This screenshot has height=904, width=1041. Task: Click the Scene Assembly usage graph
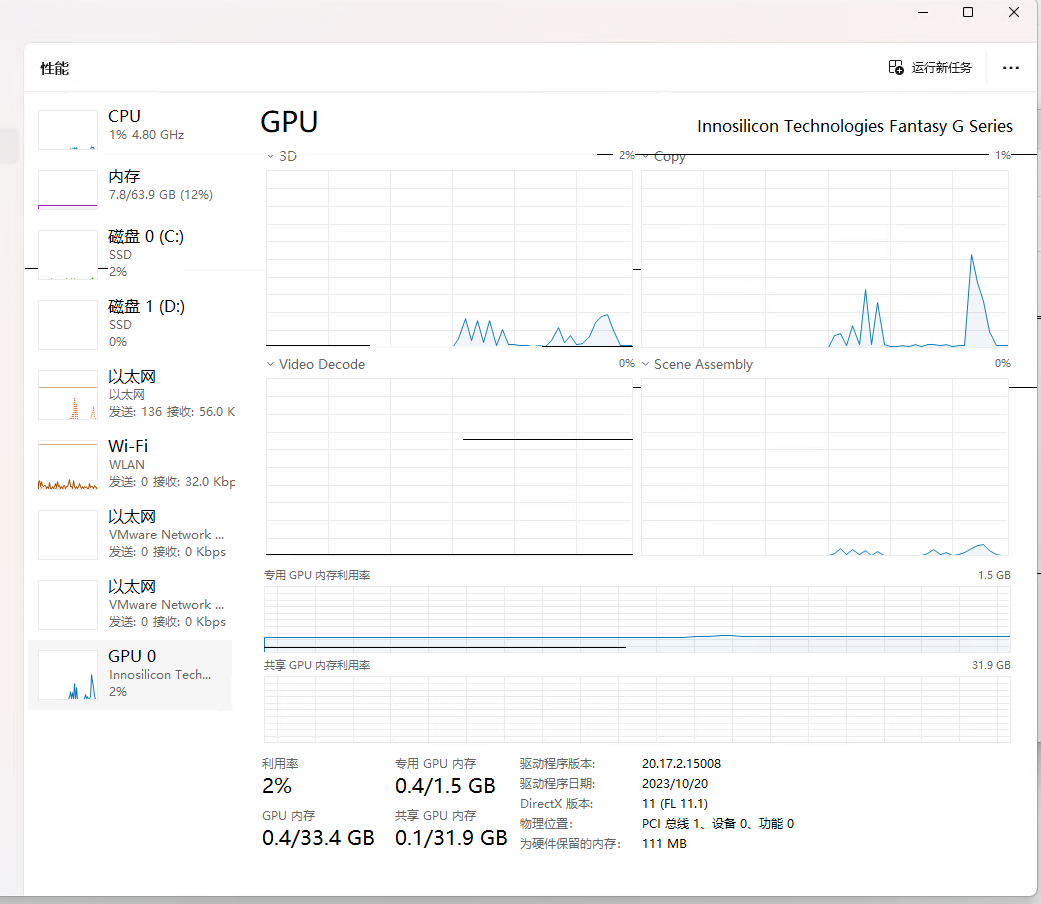[825, 467]
